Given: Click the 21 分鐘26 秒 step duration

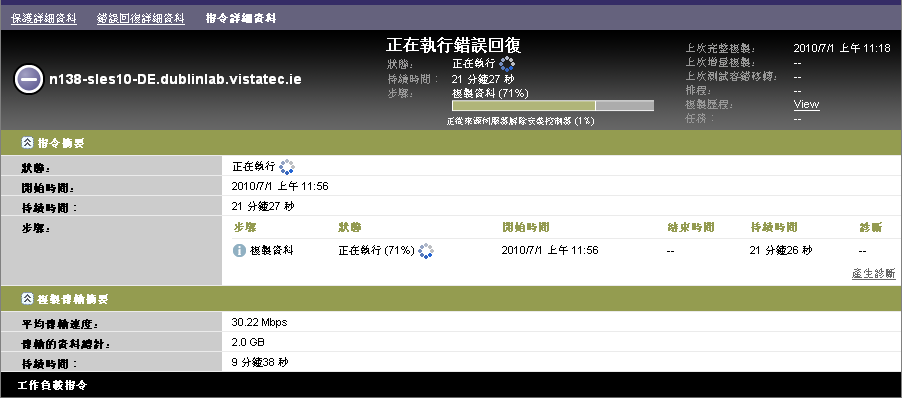Looking at the screenshot, I should click(781, 251).
